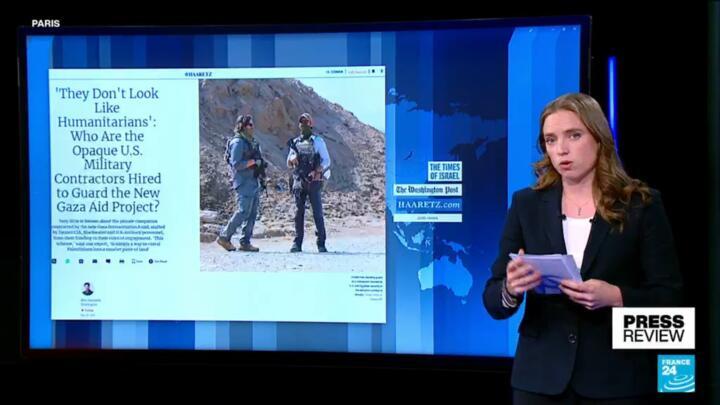The image size is (720, 405).
Task: Click the author's name below the avatar
Action: click(90, 300)
